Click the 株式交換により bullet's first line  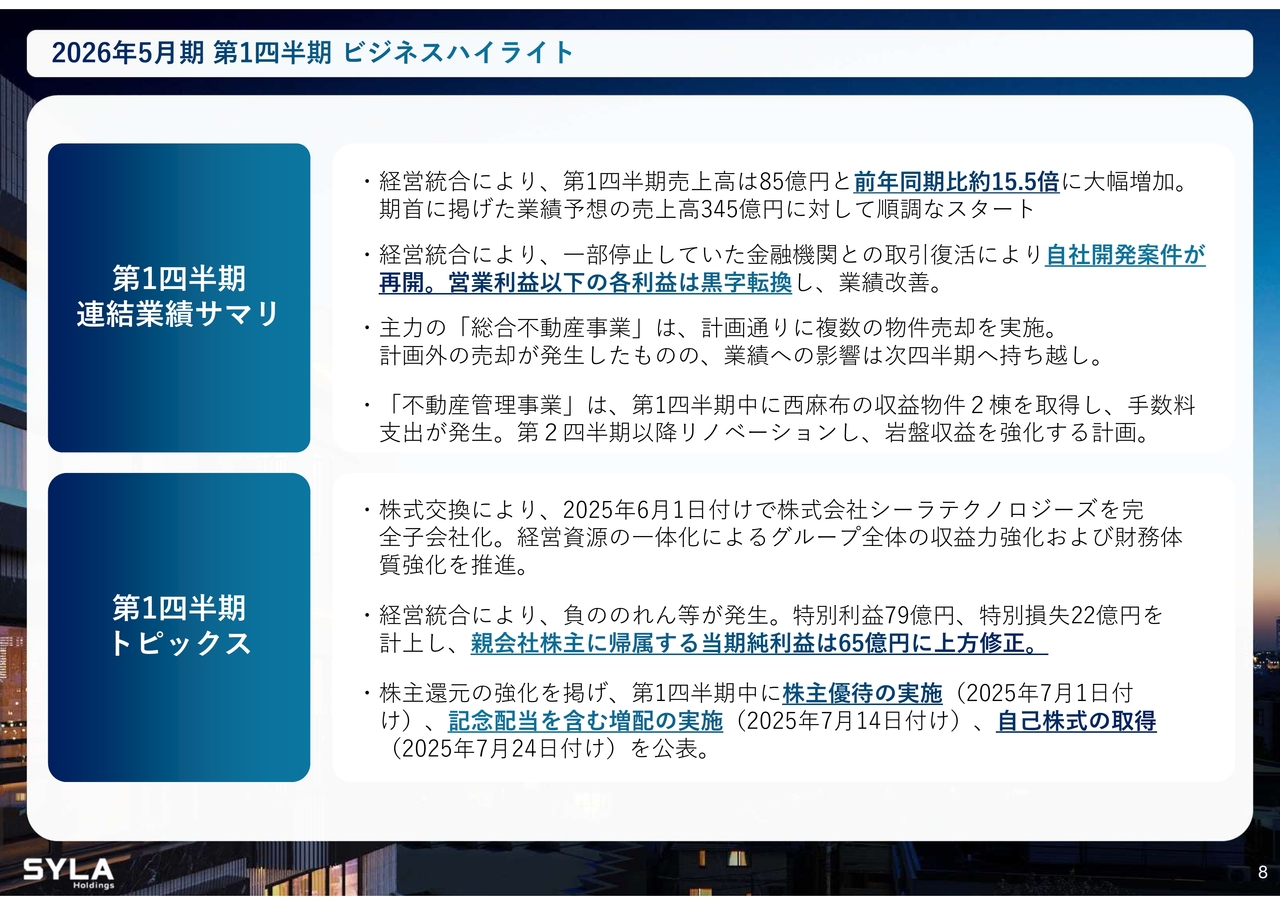pos(760,509)
